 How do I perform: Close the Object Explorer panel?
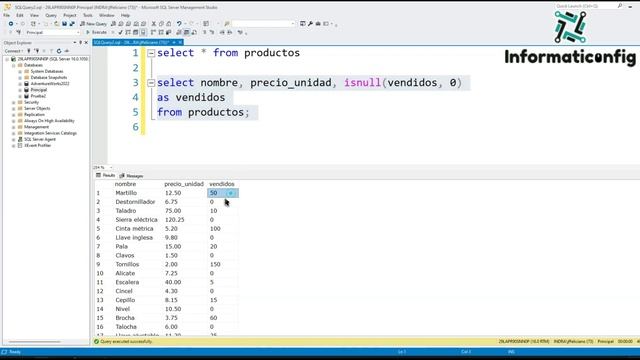tap(86, 42)
